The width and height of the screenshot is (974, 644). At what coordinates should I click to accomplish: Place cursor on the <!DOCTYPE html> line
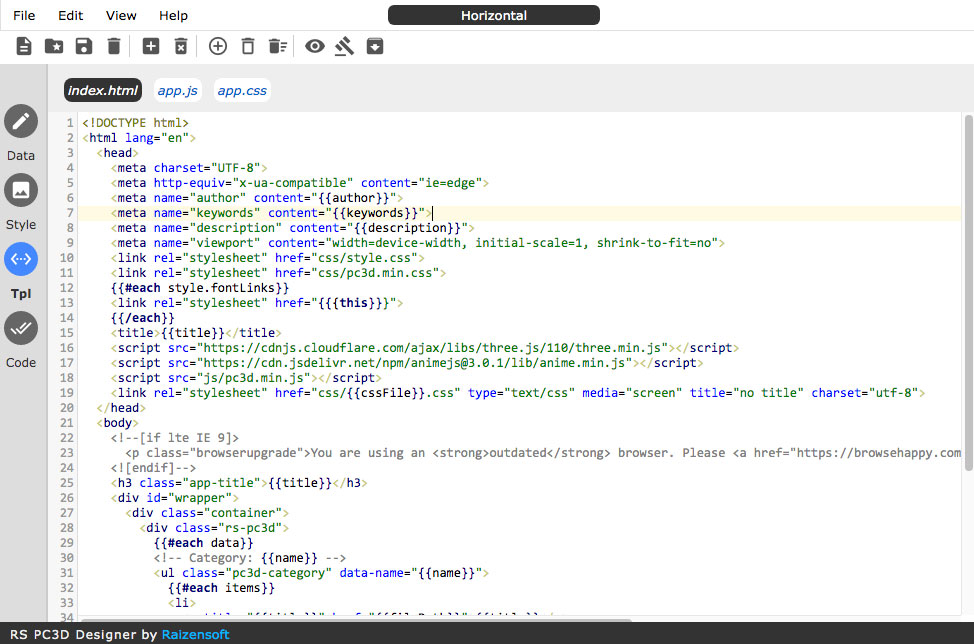(x=135, y=123)
